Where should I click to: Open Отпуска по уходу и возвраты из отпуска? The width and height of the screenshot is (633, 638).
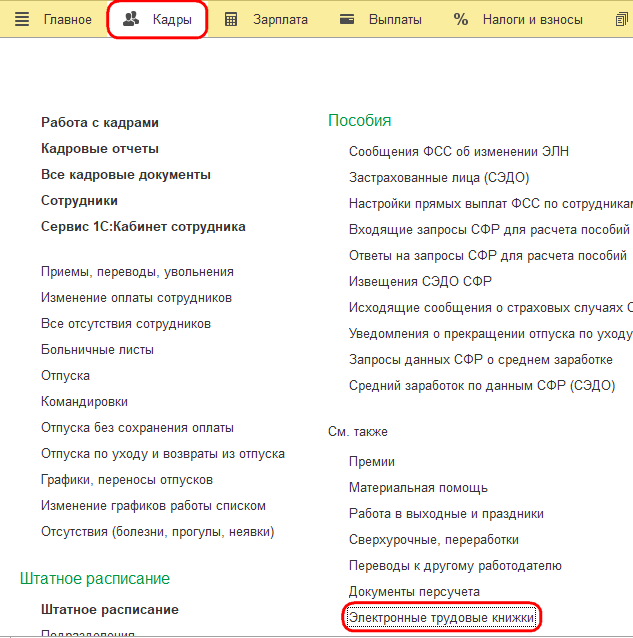pos(163,454)
